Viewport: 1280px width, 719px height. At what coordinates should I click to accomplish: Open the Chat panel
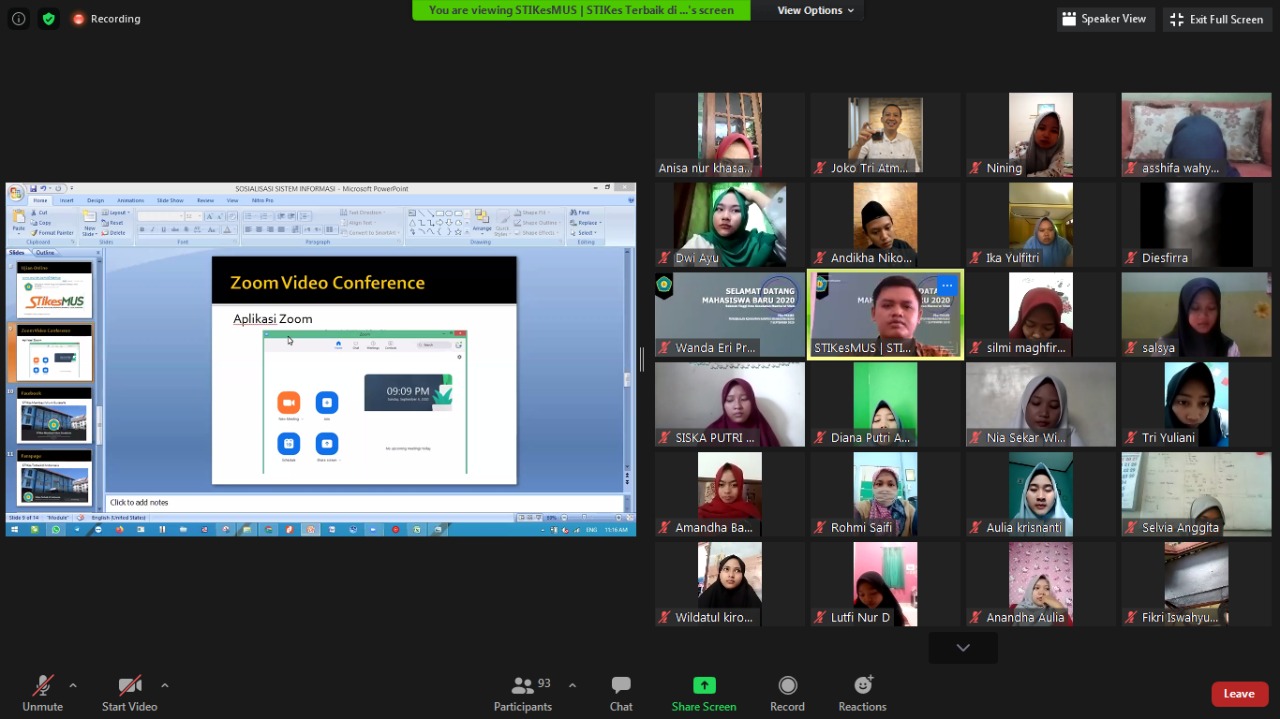[621, 693]
